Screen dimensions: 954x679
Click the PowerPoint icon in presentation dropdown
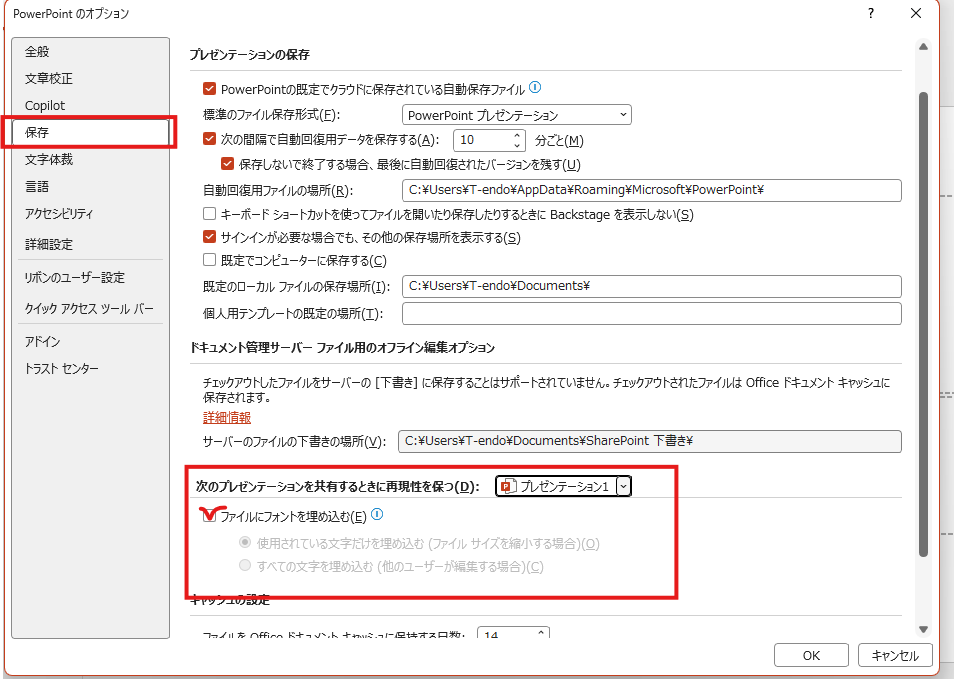click(508, 486)
